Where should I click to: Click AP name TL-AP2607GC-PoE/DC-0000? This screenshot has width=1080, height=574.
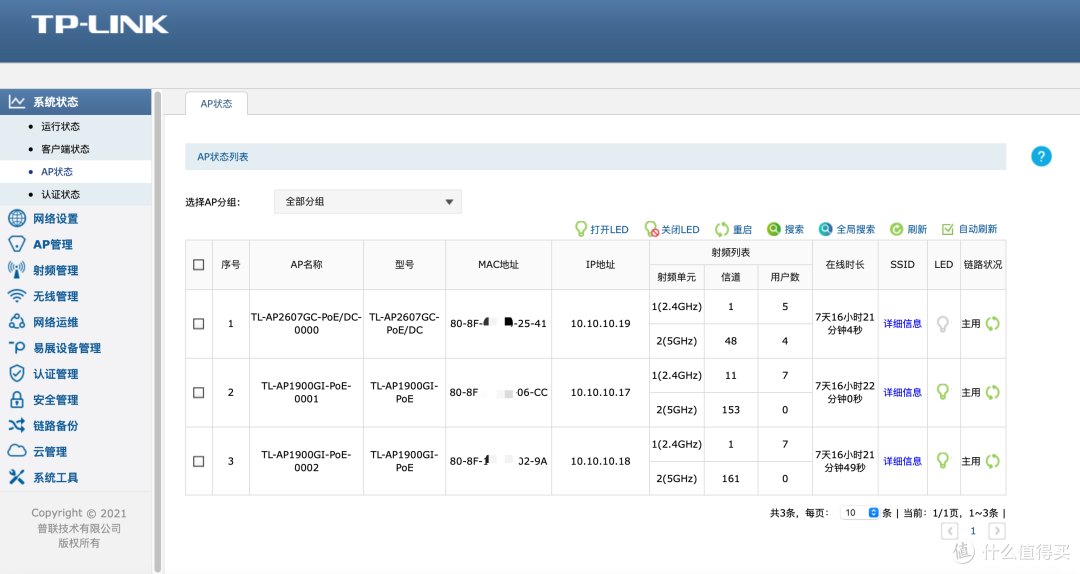coord(307,323)
